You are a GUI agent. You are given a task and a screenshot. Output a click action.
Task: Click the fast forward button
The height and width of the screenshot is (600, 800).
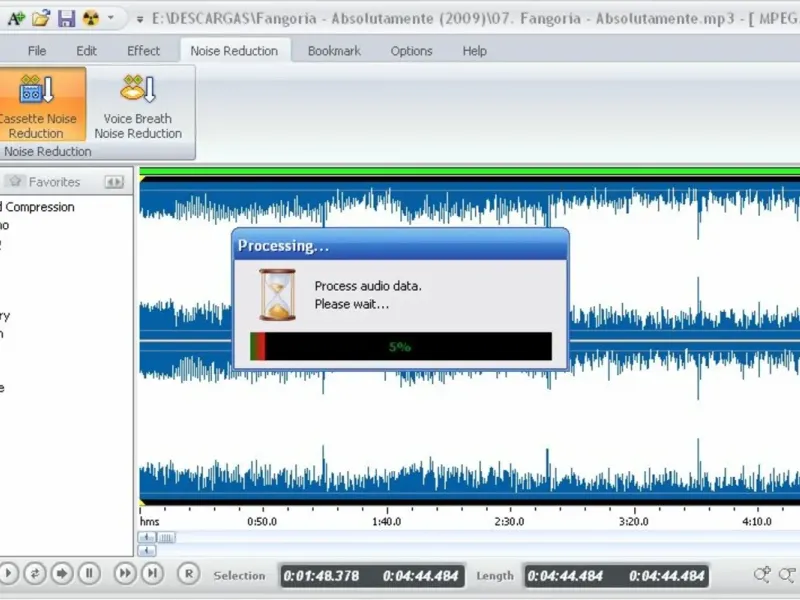pyautogui.click(x=124, y=574)
